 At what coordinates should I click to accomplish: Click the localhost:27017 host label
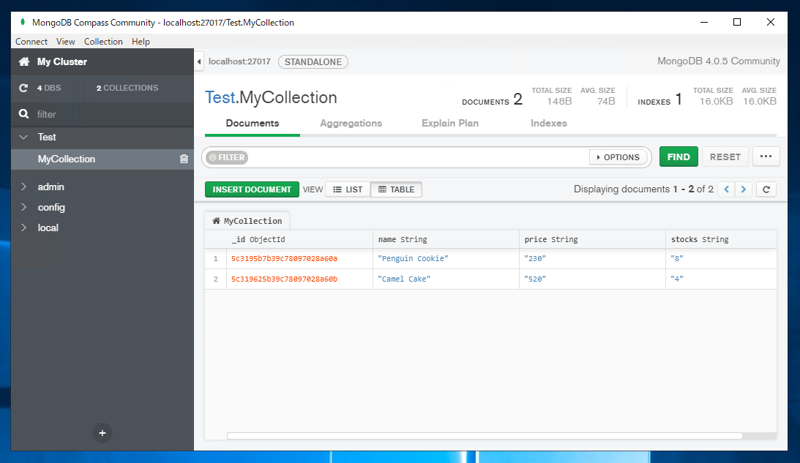(x=239, y=62)
